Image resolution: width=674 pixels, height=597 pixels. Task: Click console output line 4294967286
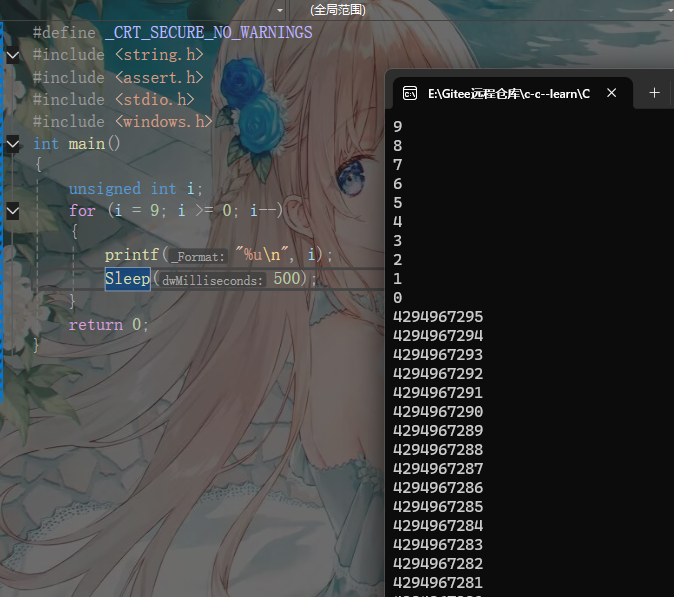coord(438,488)
